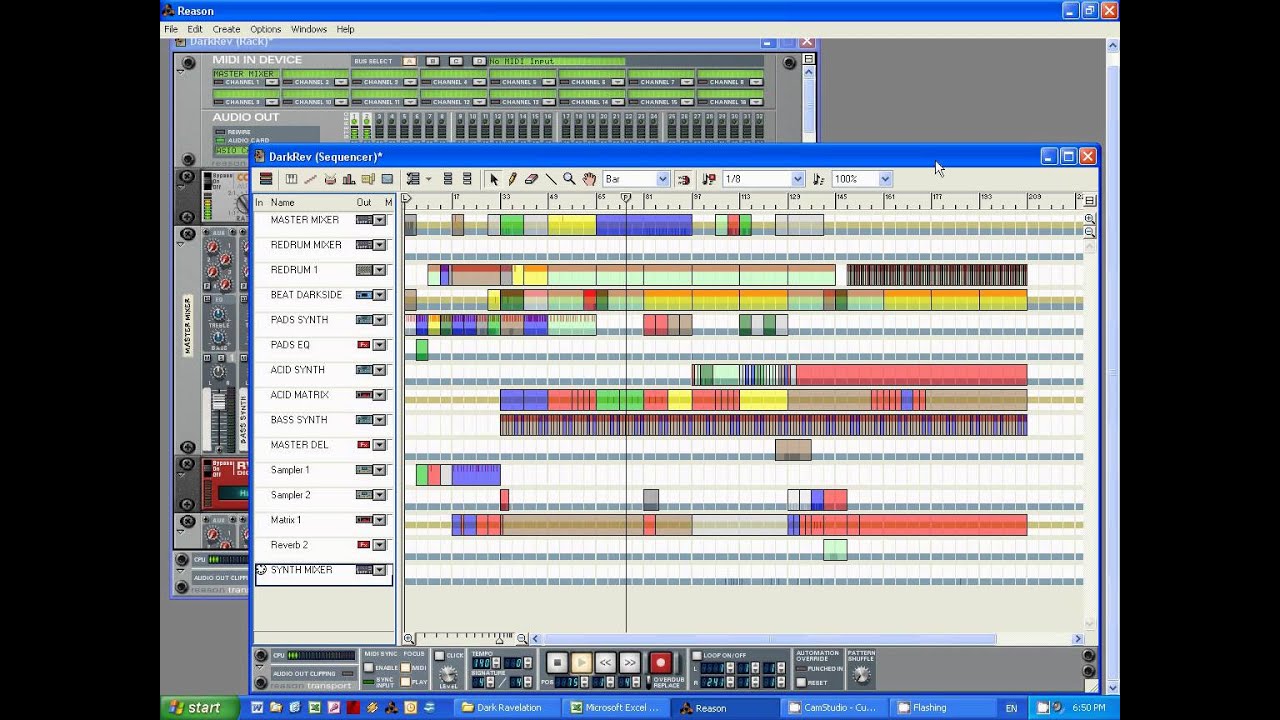The width and height of the screenshot is (1280, 720).
Task: Click the Quantize Notes icon
Action: pyautogui.click(x=818, y=179)
